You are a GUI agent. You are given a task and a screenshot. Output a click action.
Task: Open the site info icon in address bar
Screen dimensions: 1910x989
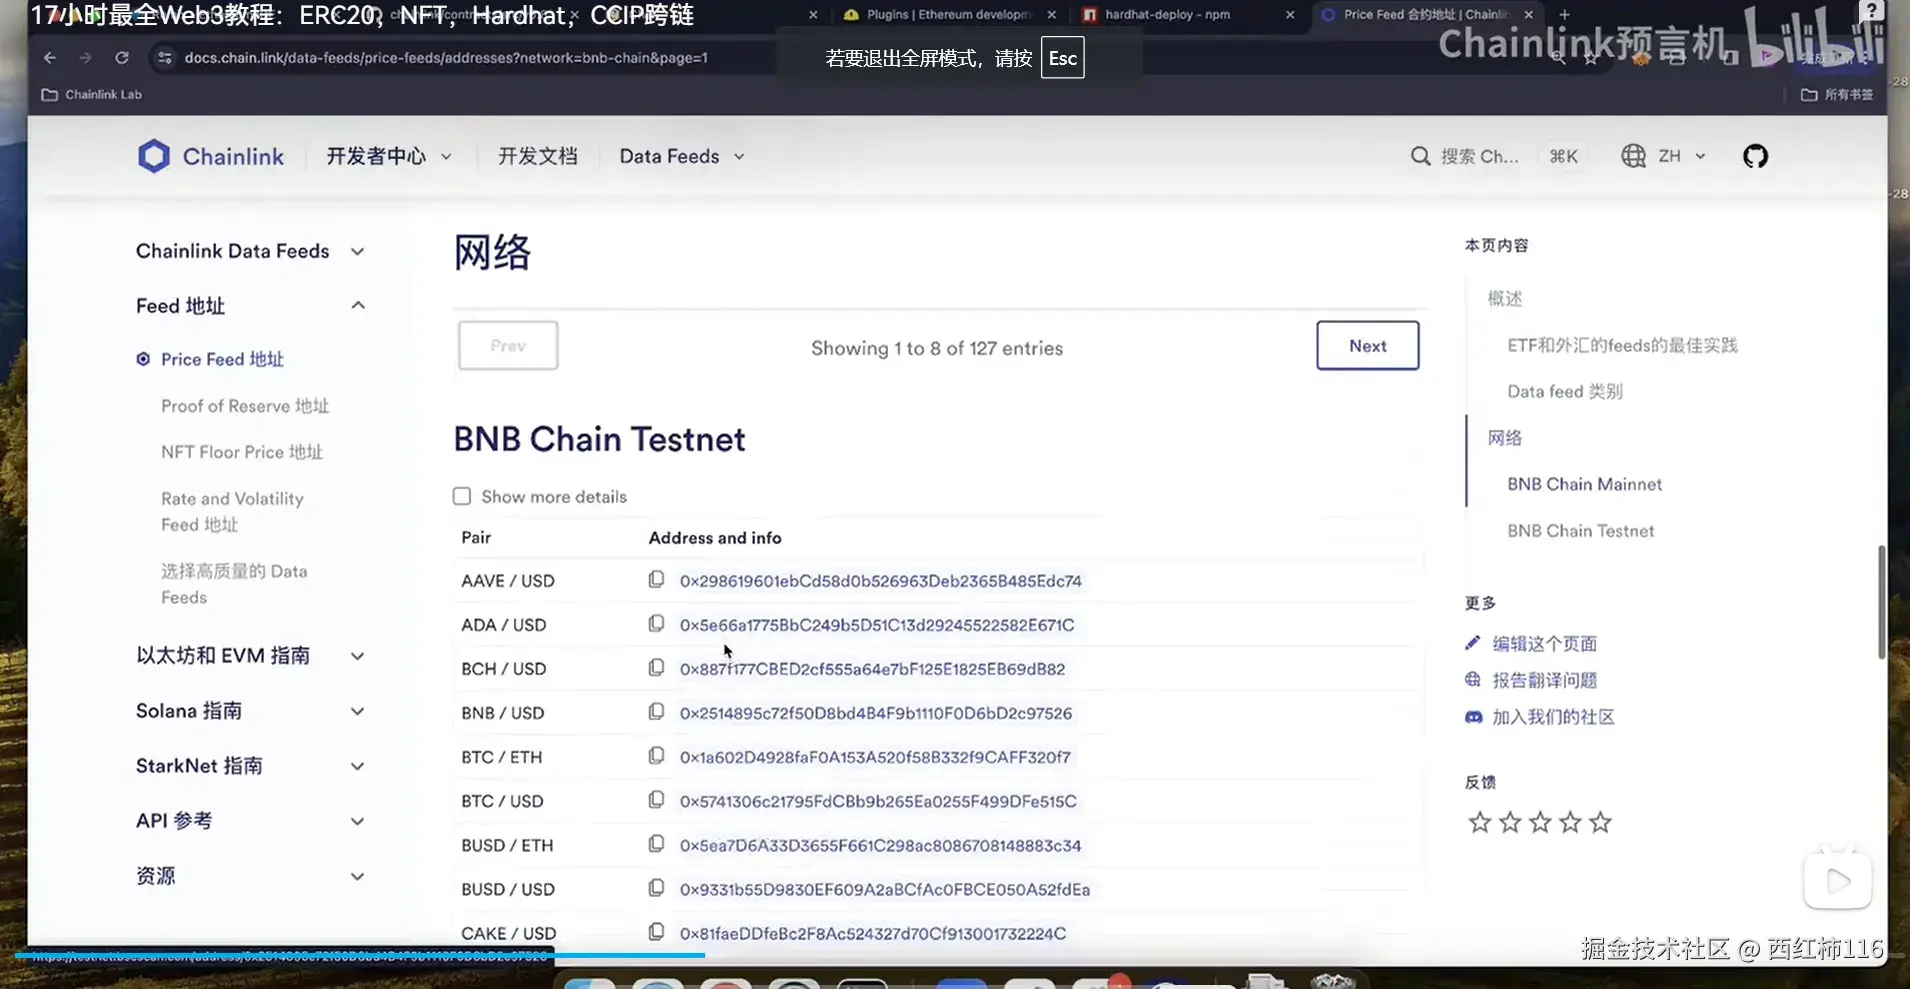click(x=165, y=58)
